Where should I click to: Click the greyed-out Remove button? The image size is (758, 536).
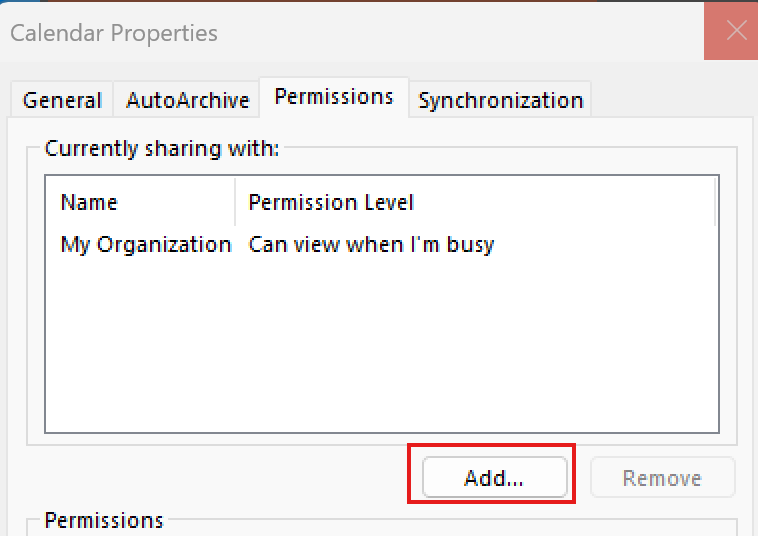(x=662, y=477)
